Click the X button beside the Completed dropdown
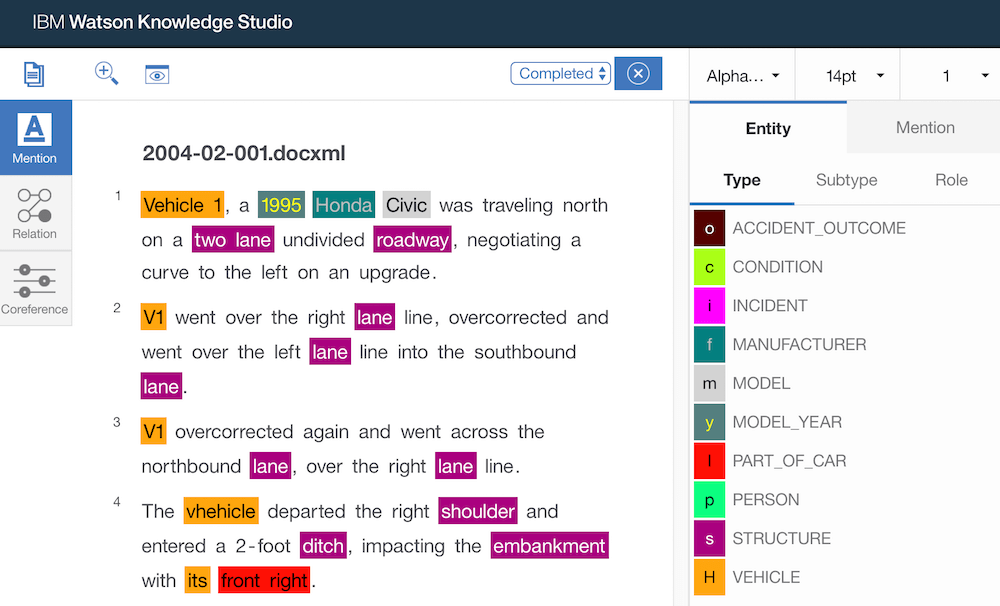This screenshot has width=1000, height=606. pyautogui.click(x=638, y=73)
